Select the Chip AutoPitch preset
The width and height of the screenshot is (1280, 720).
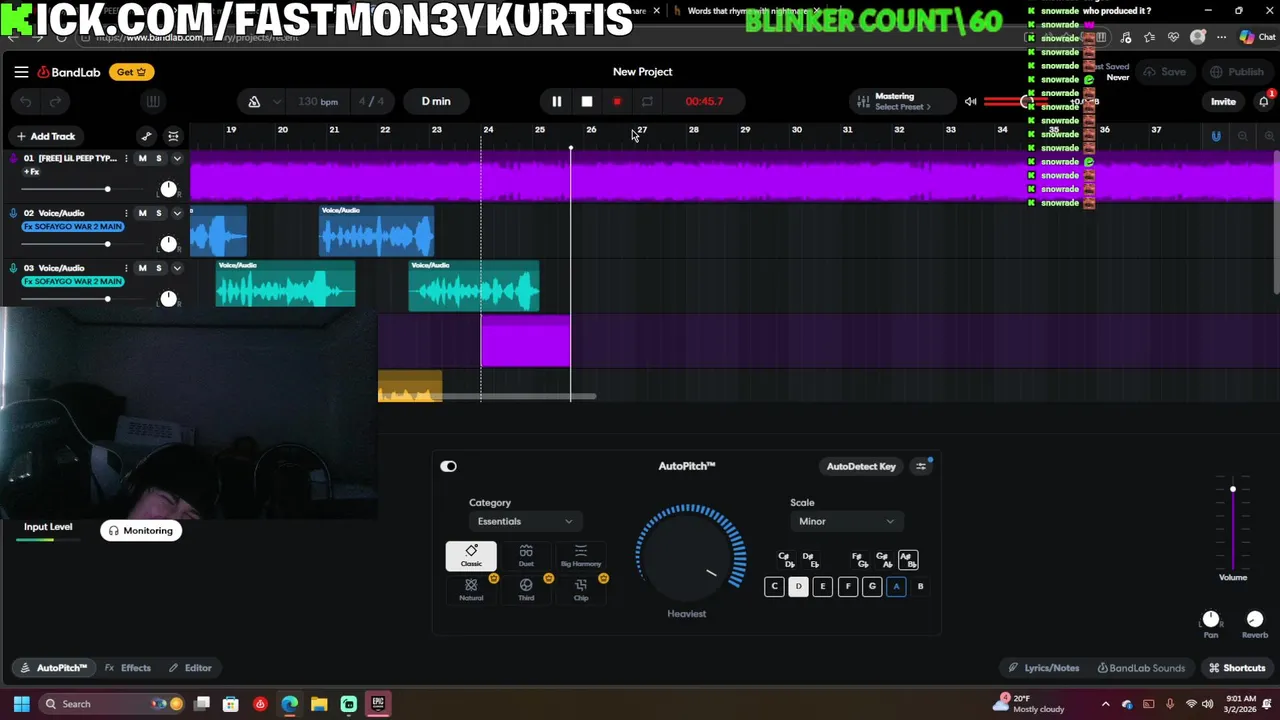click(x=581, y=590)
